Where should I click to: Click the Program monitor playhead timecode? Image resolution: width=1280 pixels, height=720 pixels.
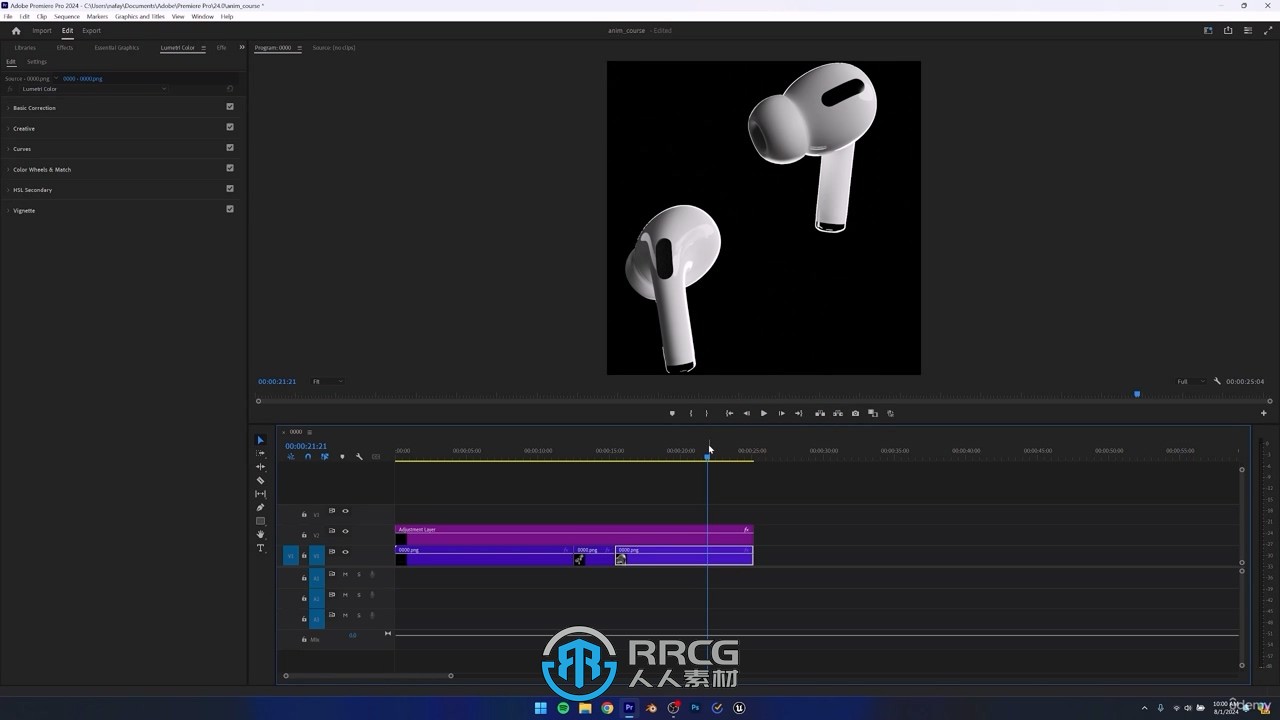[x=277, y=381]
